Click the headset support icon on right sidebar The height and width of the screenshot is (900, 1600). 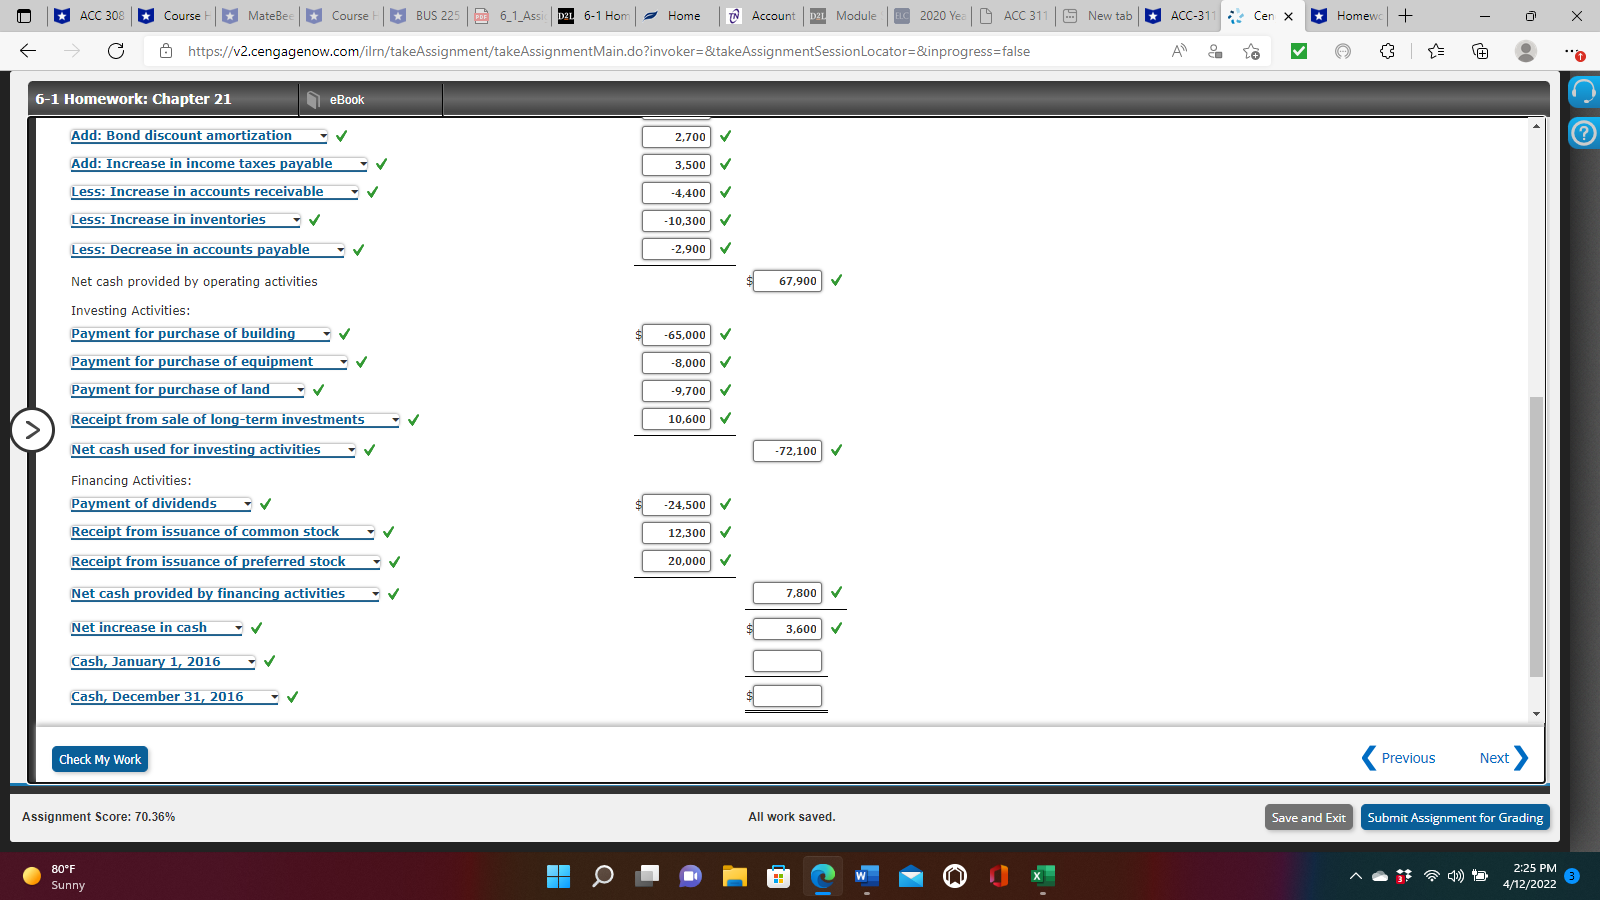[1583, 91]
